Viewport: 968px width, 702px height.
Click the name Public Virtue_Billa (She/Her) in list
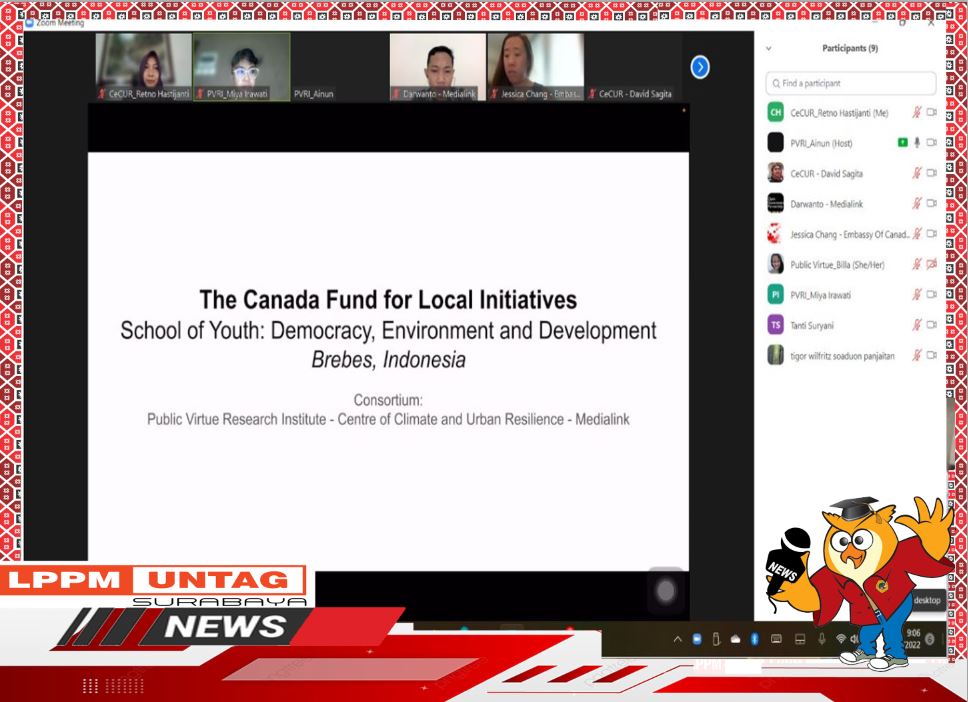click(x=837, y=265)
